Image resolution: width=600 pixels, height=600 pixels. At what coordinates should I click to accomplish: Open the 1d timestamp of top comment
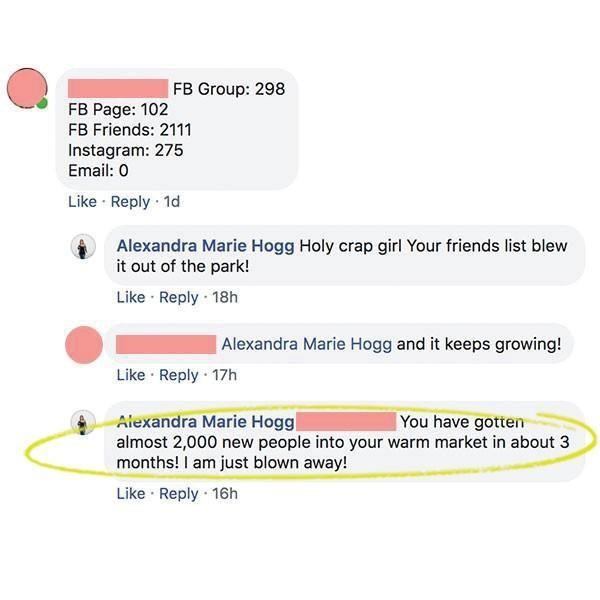point(172,201)
